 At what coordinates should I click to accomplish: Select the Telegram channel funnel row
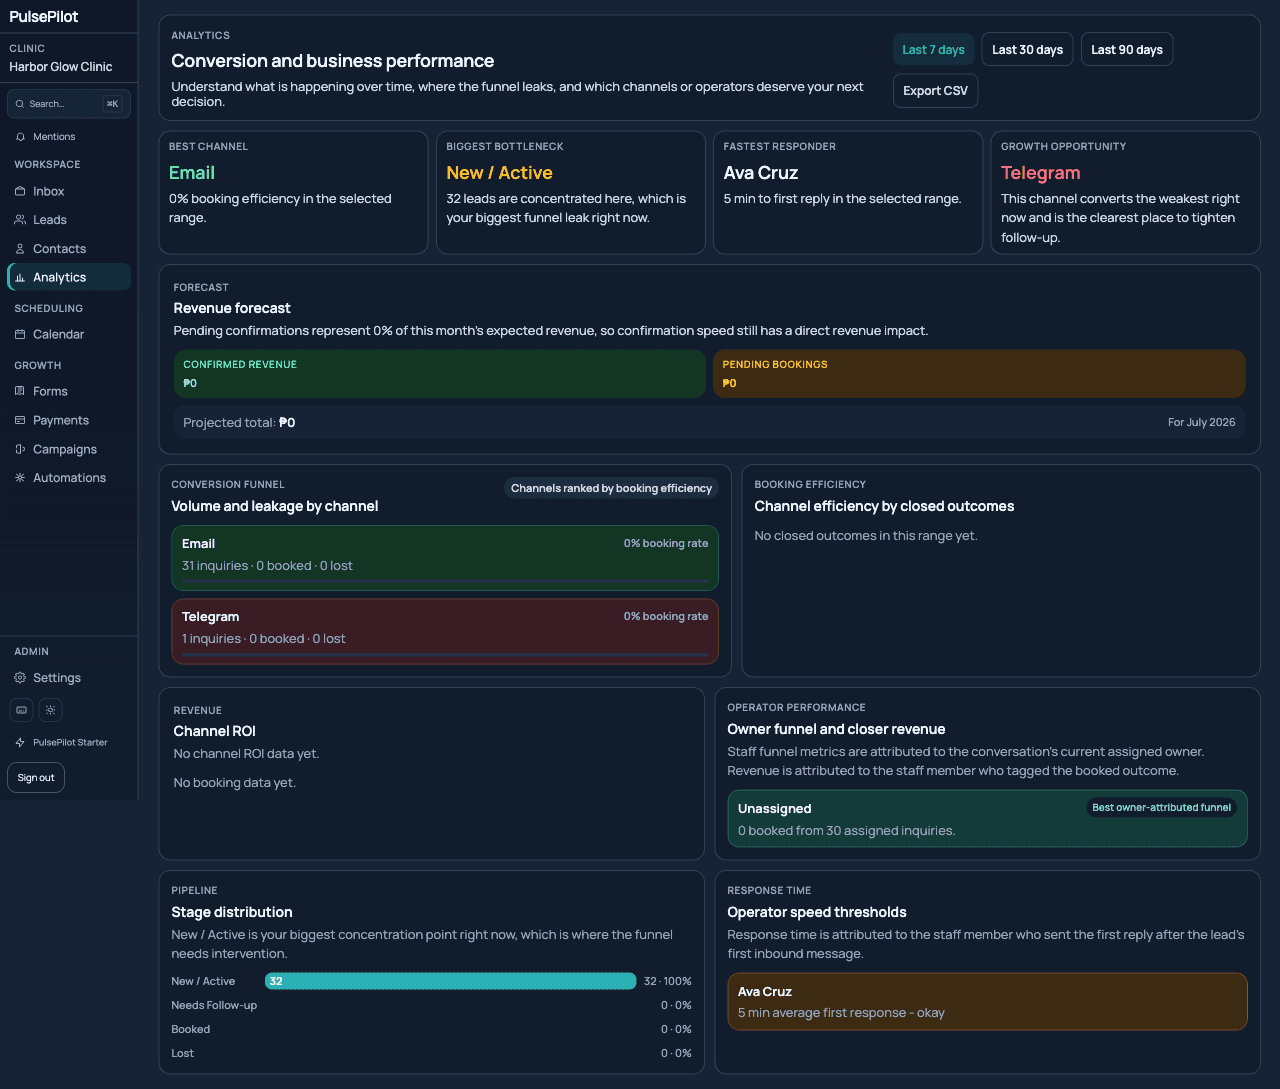[x=445, y=631]
